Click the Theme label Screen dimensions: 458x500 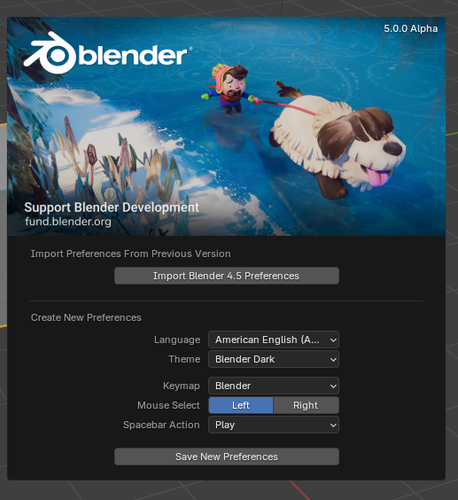click(184, 359)
